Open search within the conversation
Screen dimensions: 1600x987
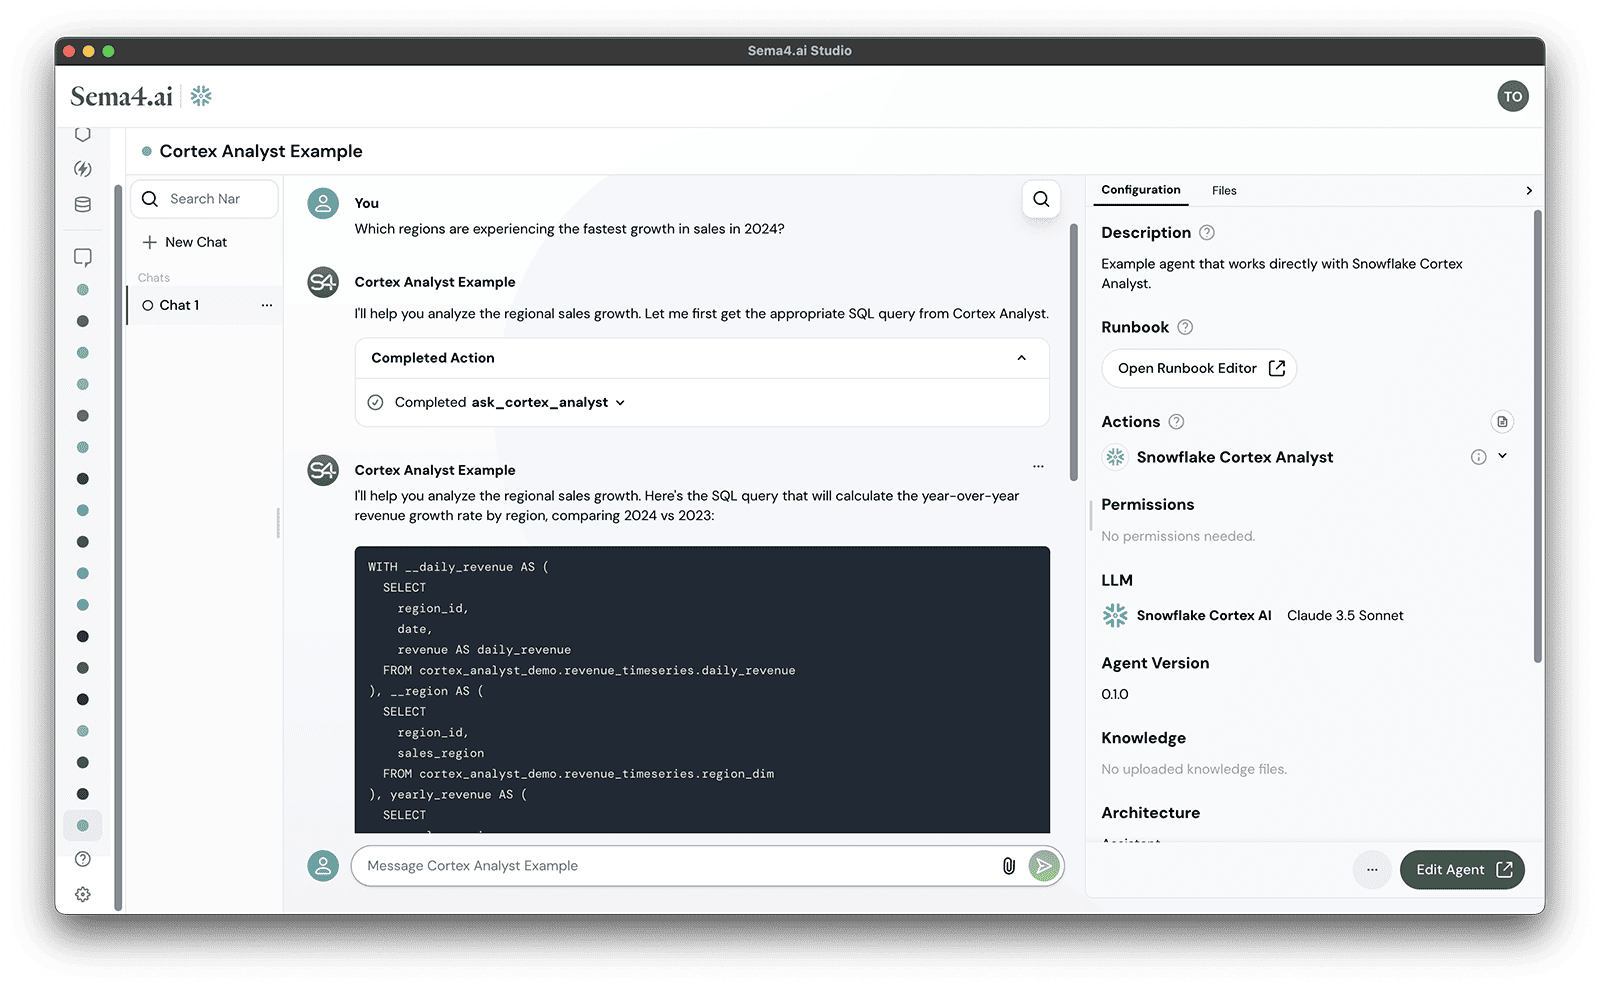(1041, 199)
